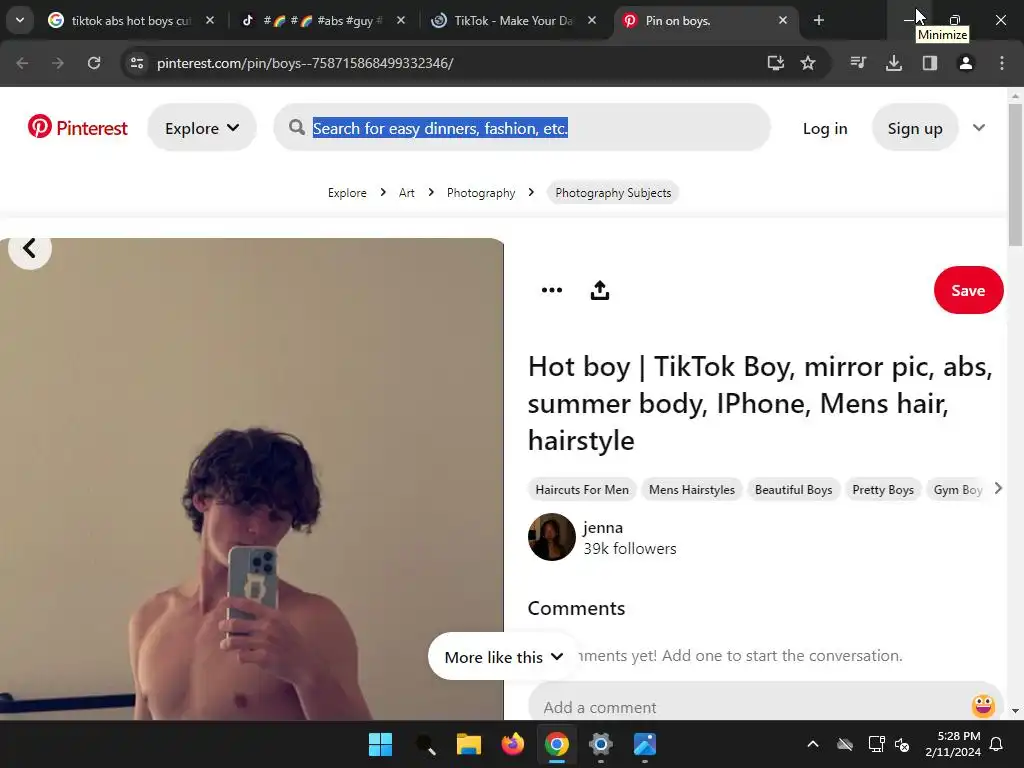Reload the page with browser refresh icon

[94, 63]
